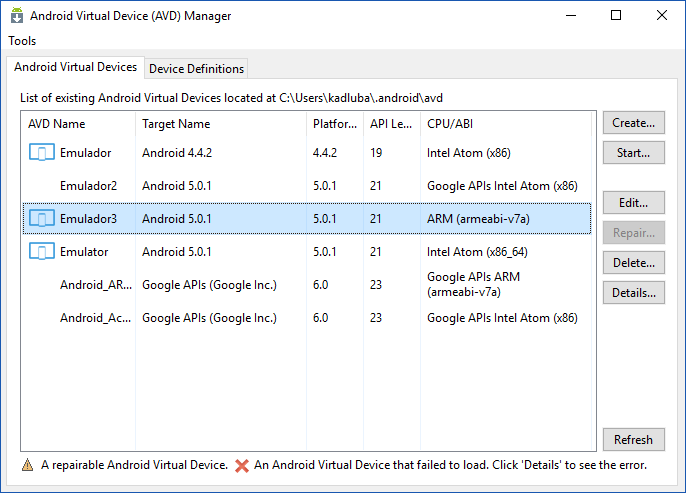The width and height of the screenshot is (686, 493).
Task: Select the Android_Ac... row name
Action: tap(95, 318)
